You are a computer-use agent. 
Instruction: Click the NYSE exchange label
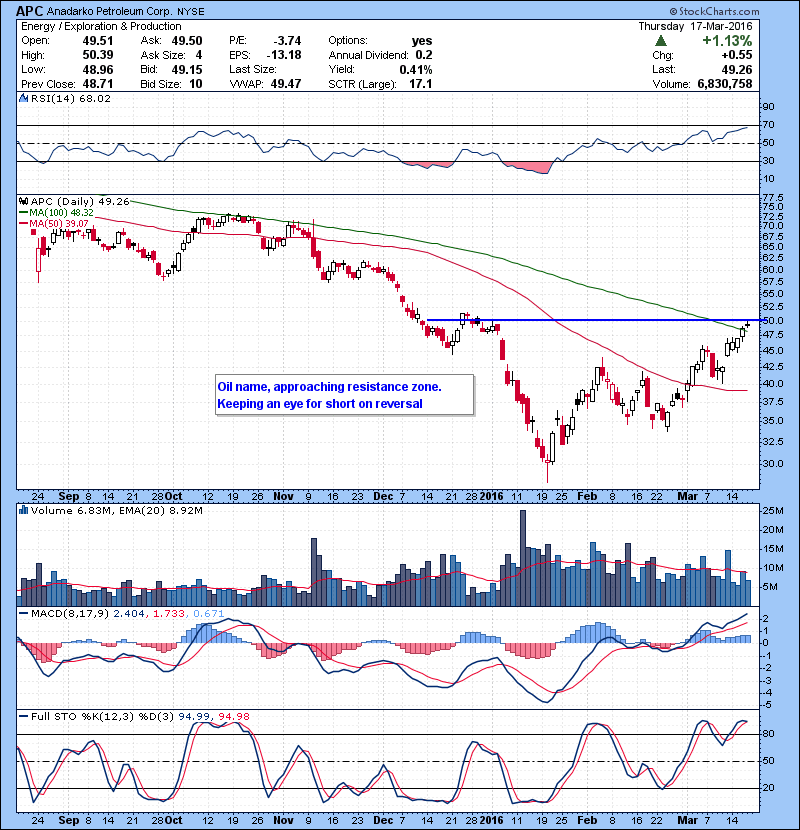(x=191, y=12)
